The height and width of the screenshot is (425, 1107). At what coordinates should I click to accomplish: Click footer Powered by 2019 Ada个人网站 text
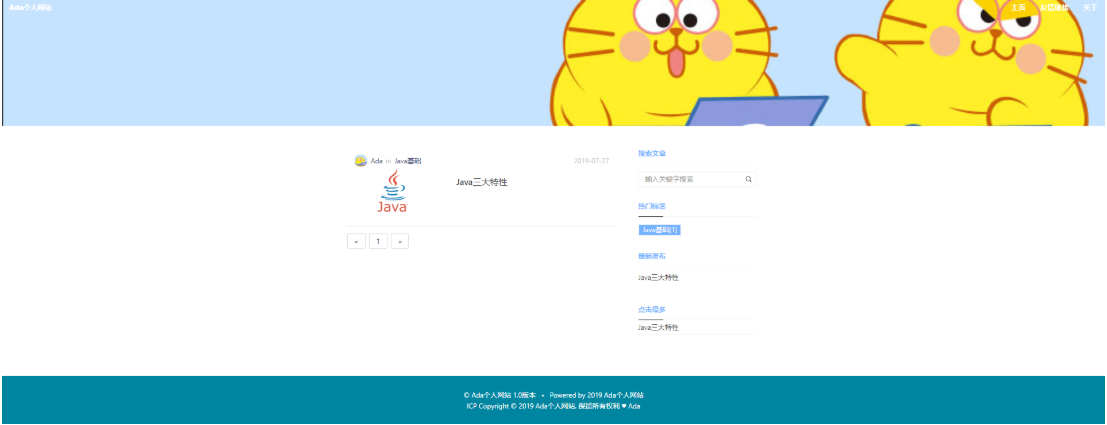[597, 395]
